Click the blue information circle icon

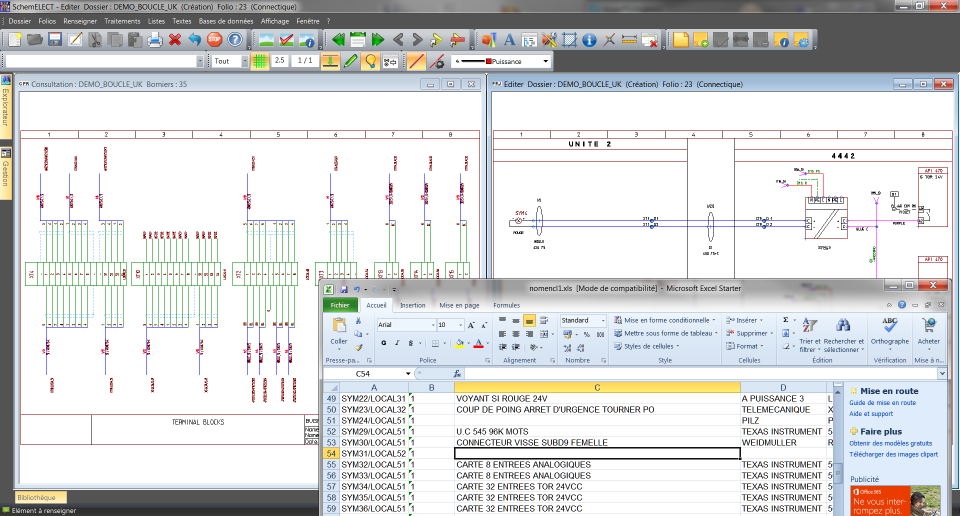(x=589, y=40)
